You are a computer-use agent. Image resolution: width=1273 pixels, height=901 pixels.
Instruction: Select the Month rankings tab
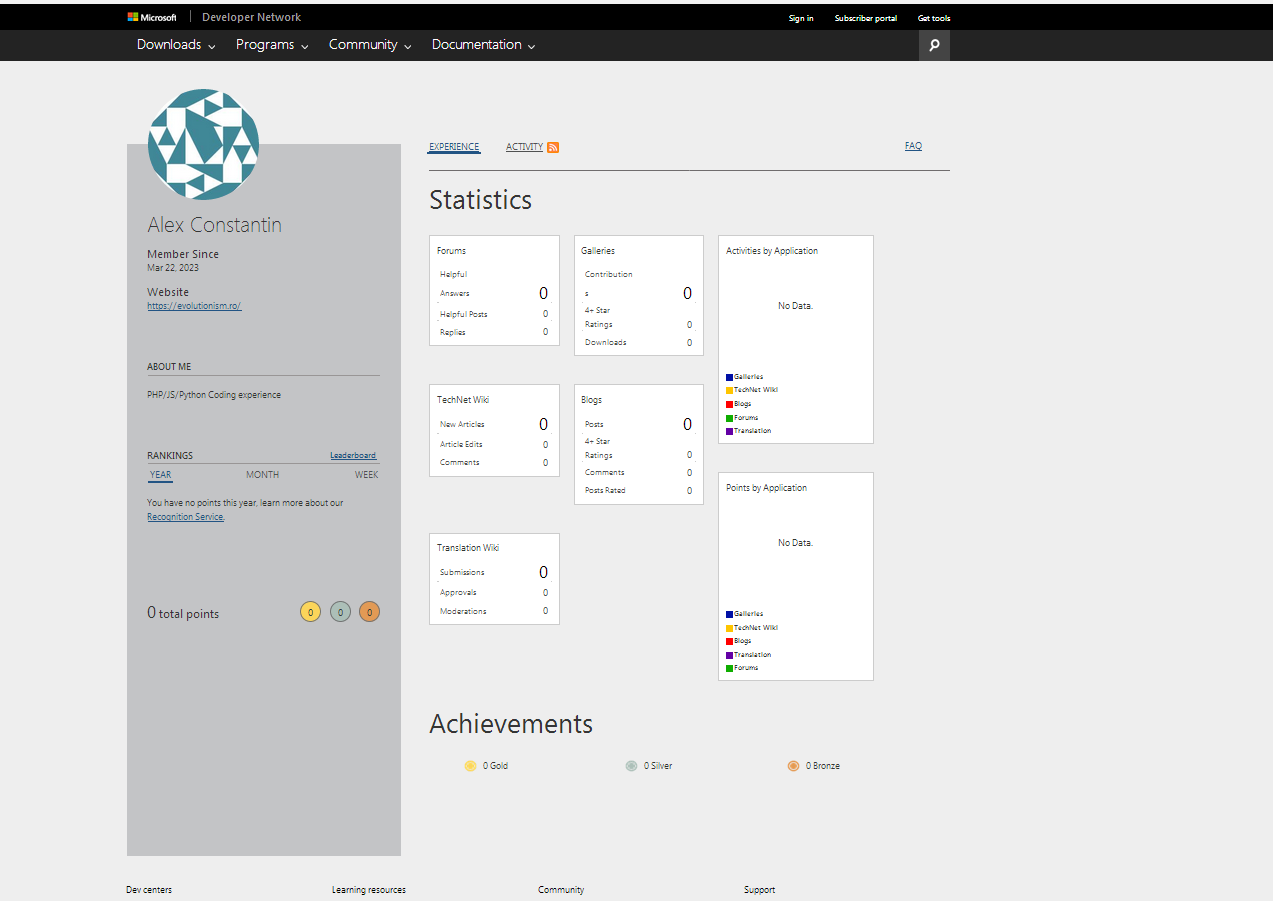tap(263, 475)
